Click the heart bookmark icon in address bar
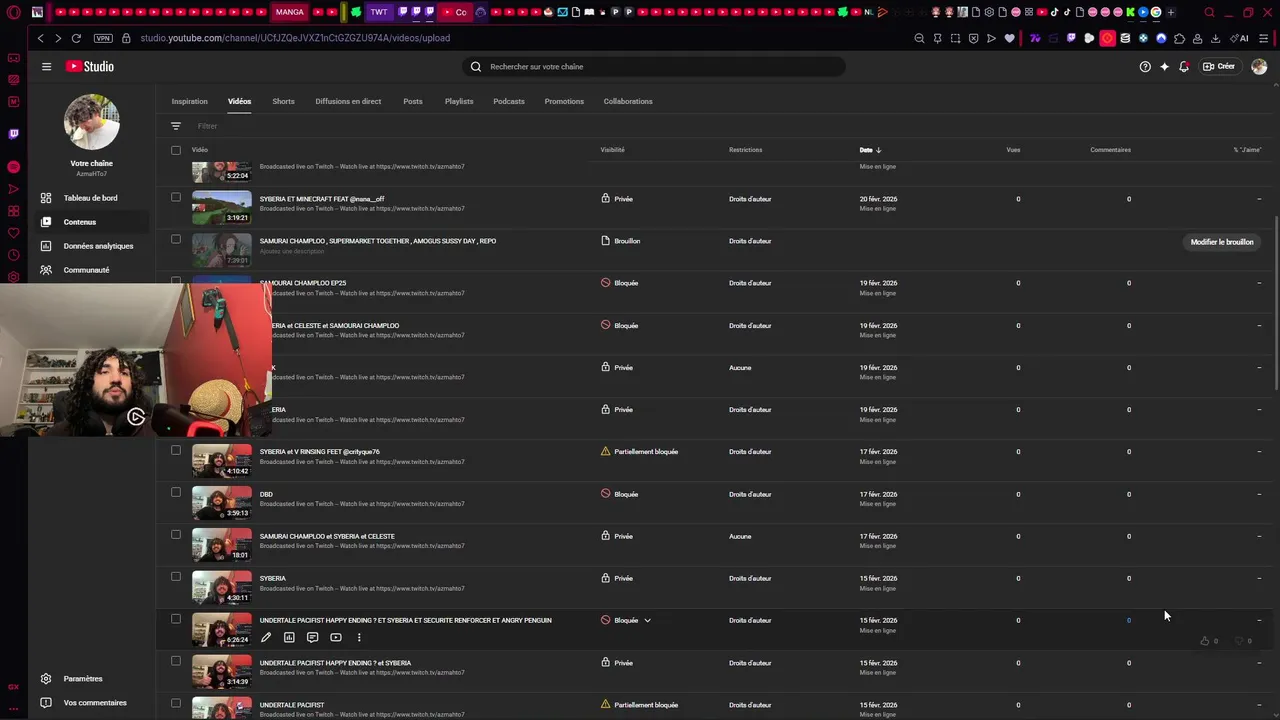This screenshot has height=720, width=1280. pos(1009,38)
